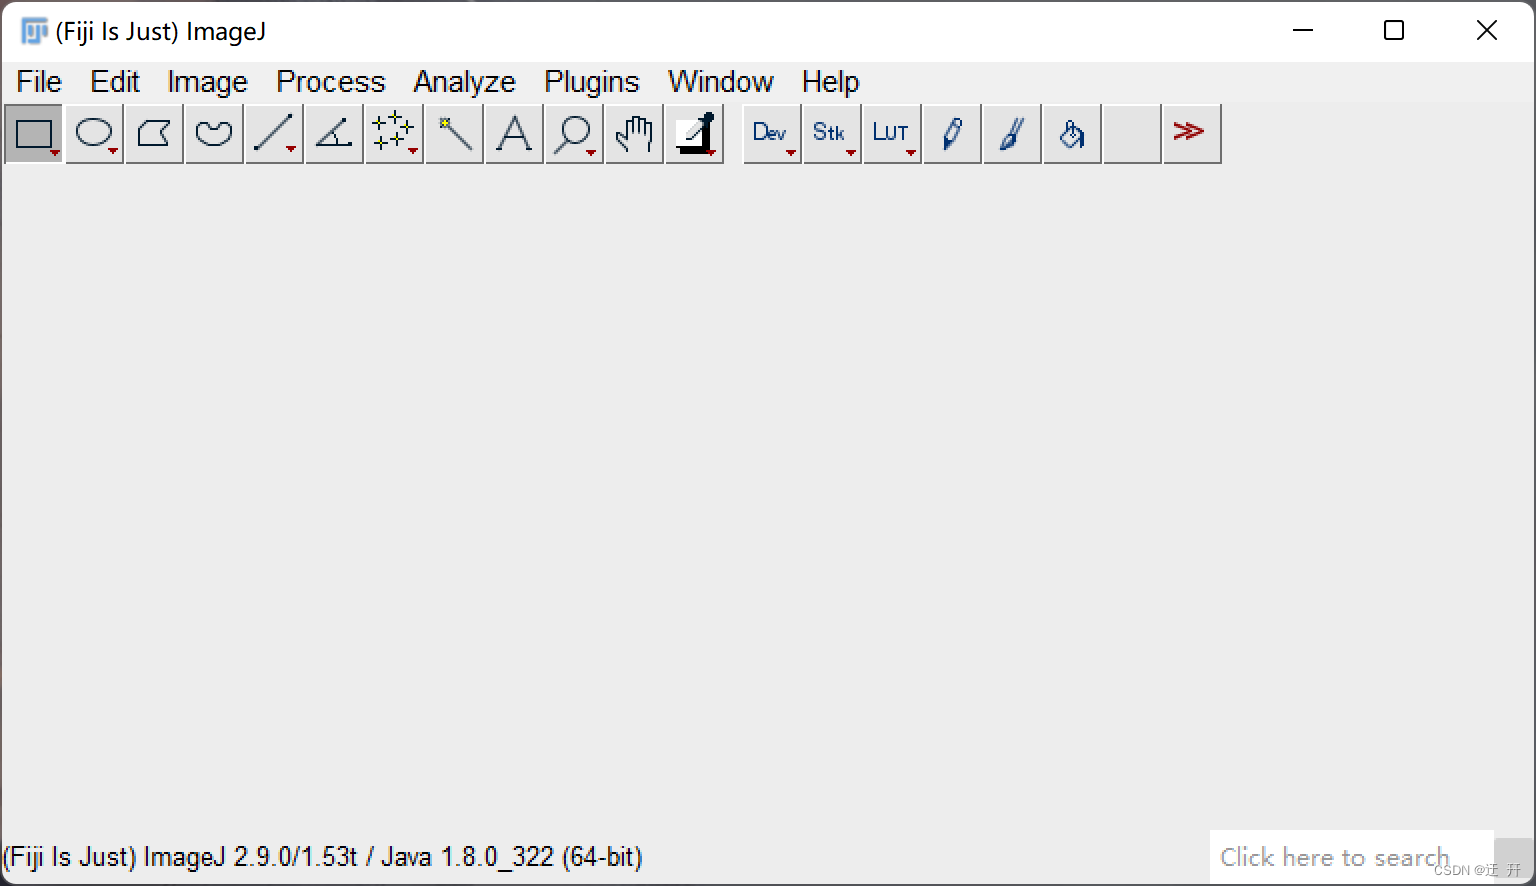Select the Text tool

point(514,133)
